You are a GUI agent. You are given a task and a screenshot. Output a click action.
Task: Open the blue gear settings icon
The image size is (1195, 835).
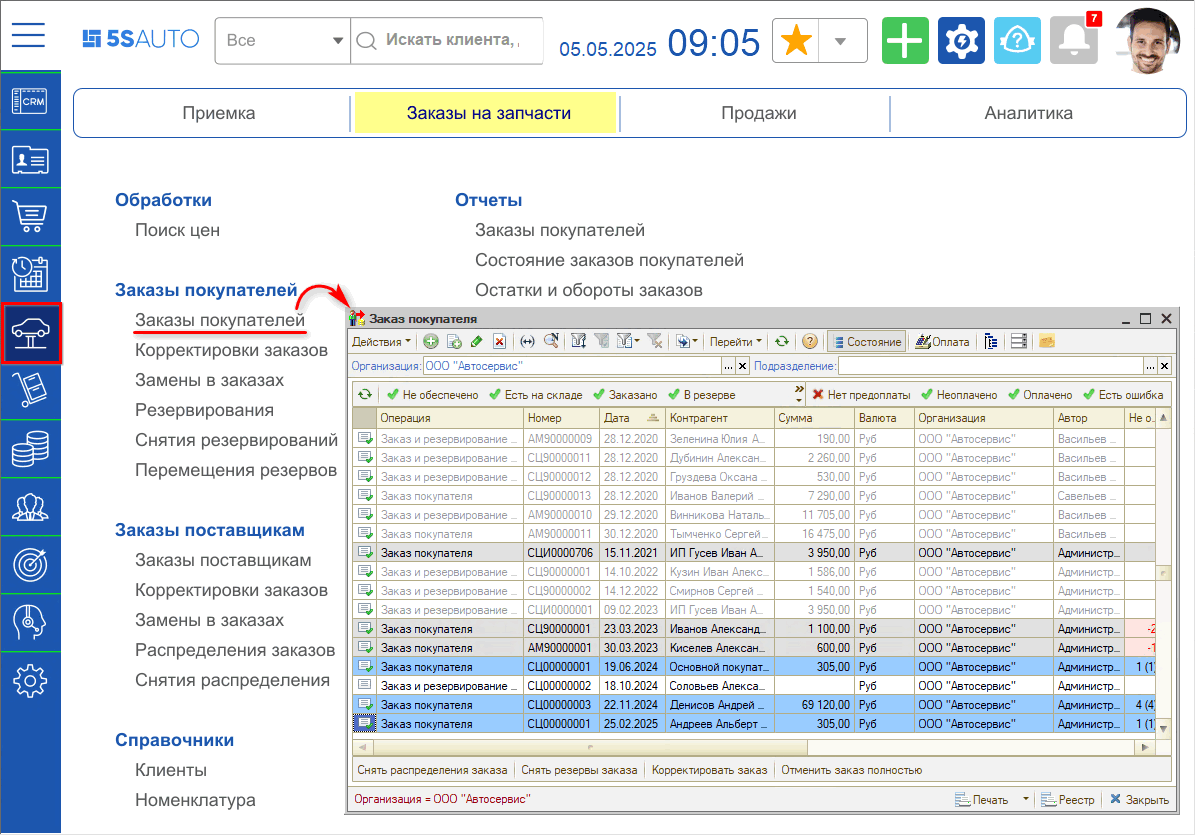tap(961, 41)
